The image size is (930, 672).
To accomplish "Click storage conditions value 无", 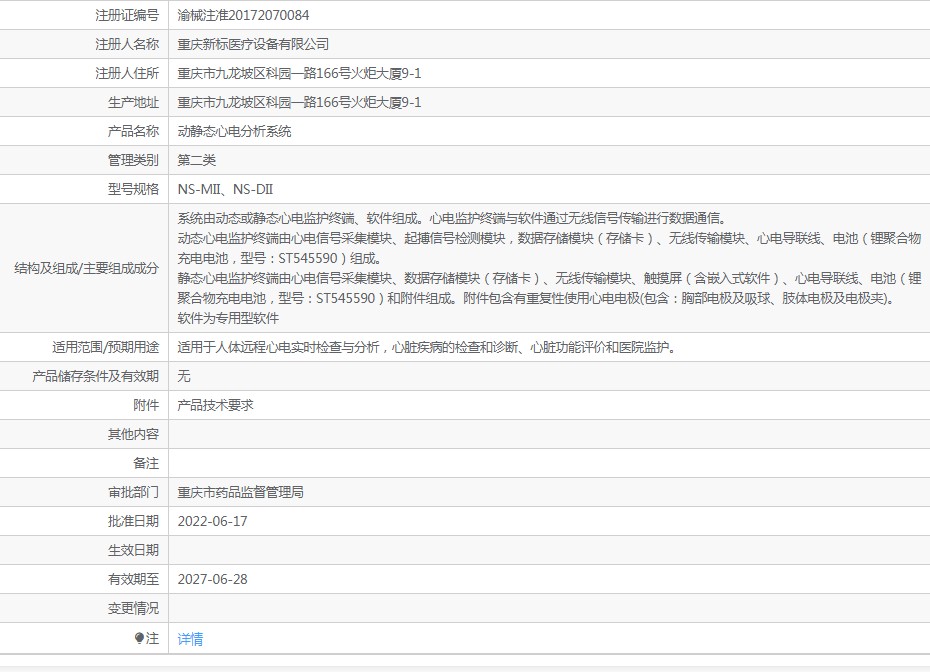I will (x=184, y=377).
